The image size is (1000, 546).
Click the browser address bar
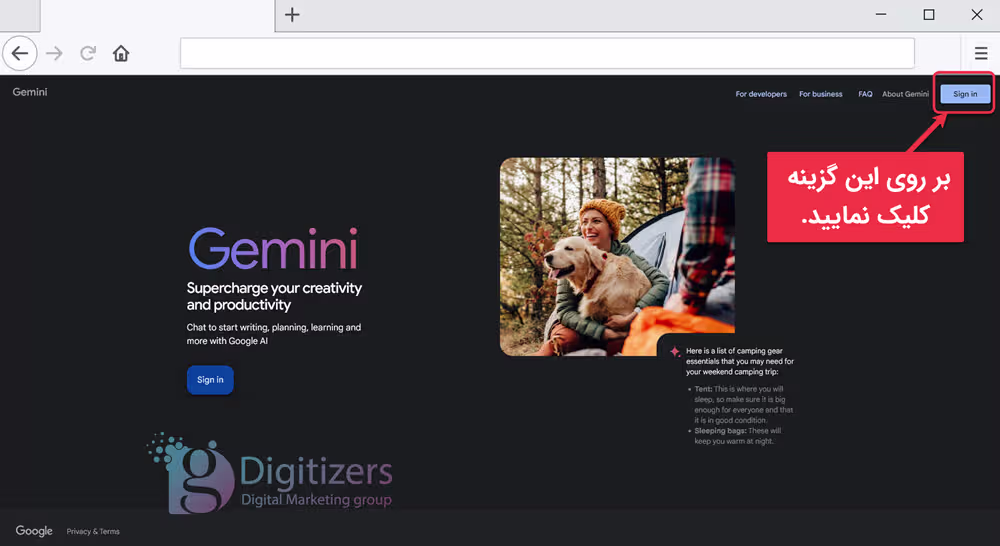(x=547, y=53)
